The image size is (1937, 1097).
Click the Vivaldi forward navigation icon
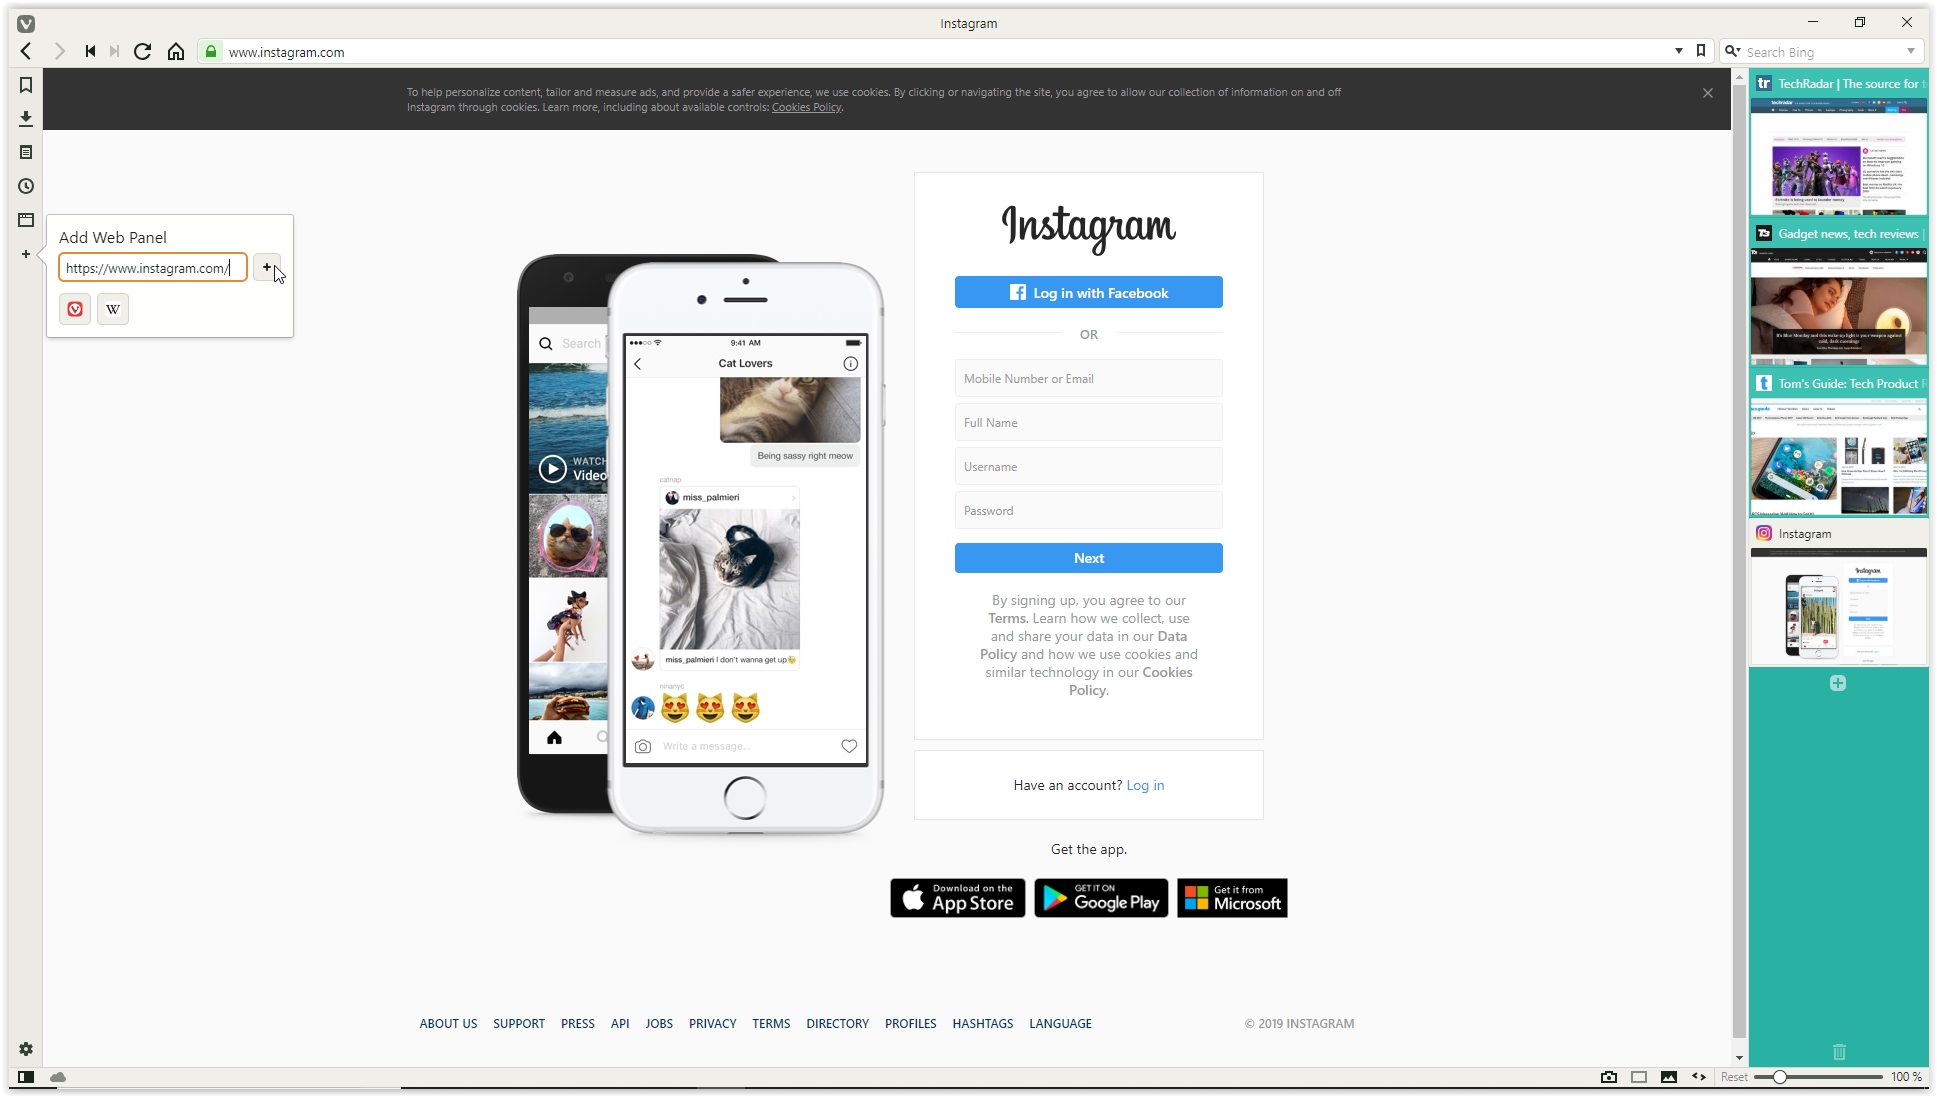[59, 52]
